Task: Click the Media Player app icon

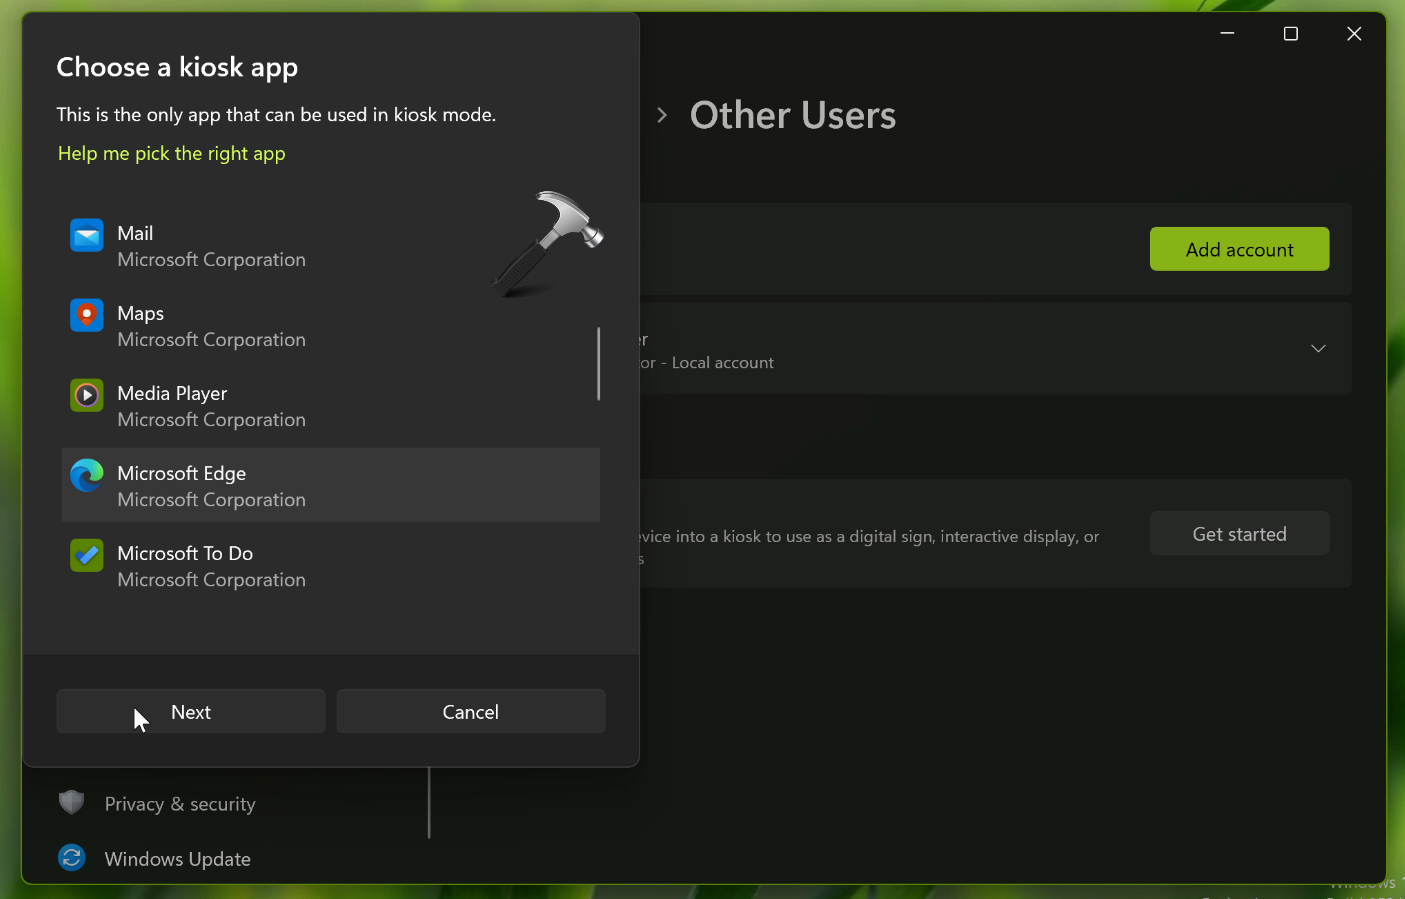Action: 87,396
